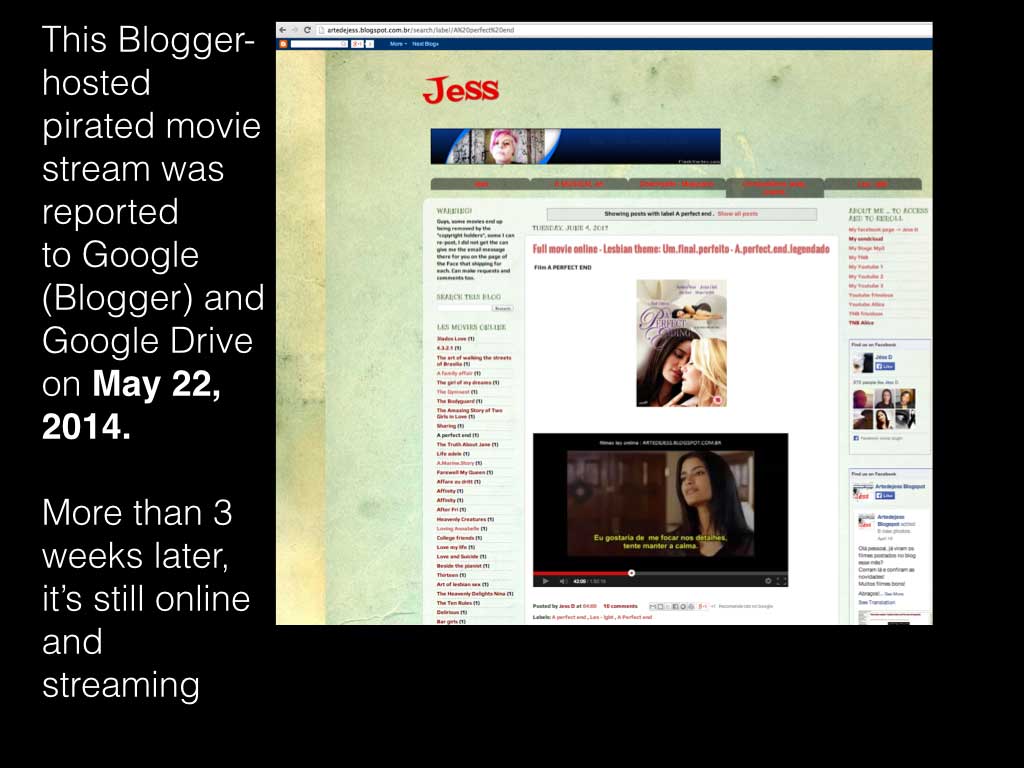Play the embedded video with the play button

coord(545,581)
